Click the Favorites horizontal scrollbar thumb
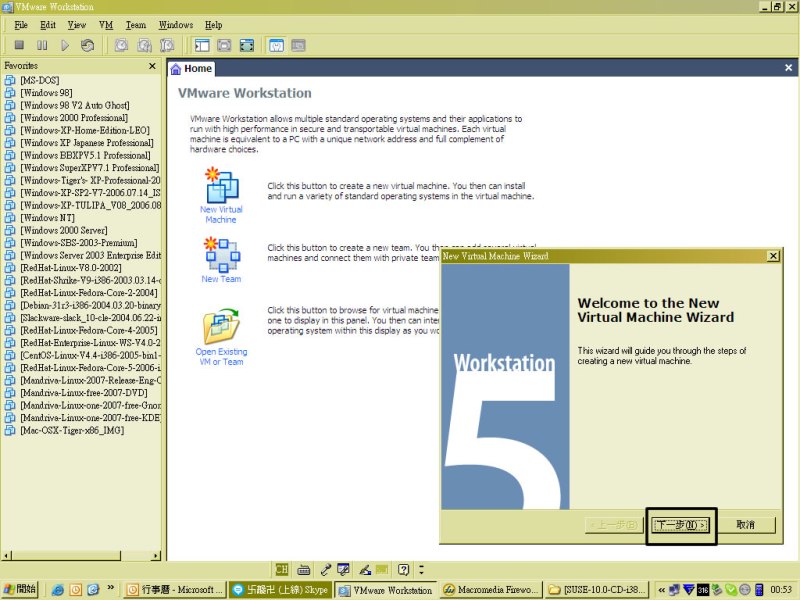The image size is (800, 600). point(66,556)
